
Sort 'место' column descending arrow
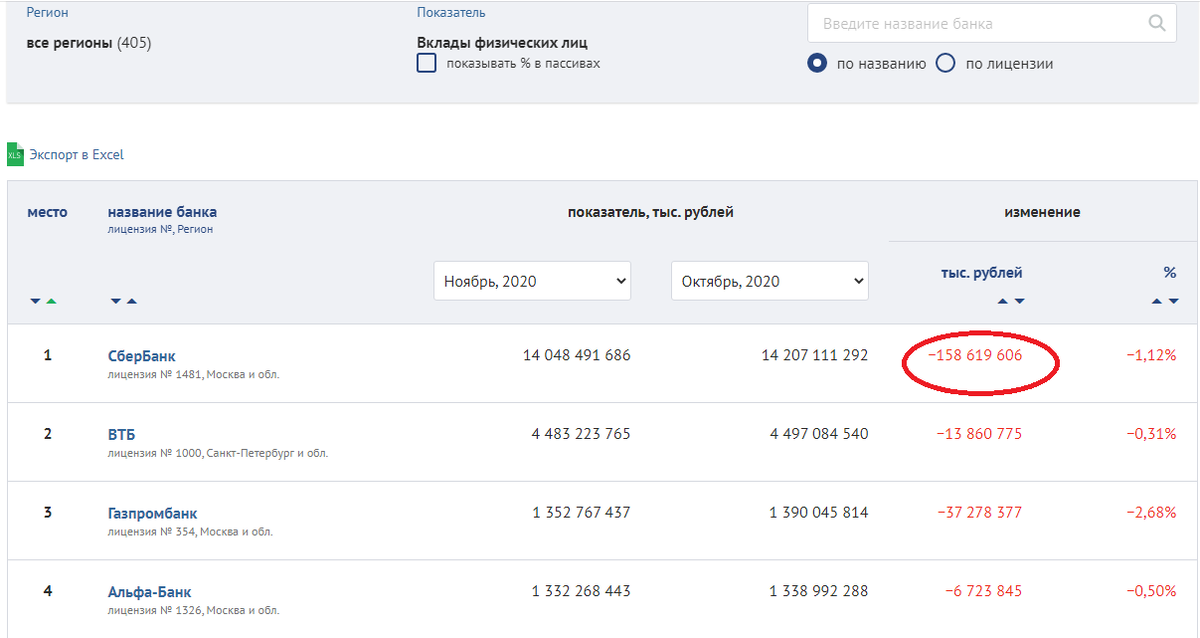tap(35, 301)
